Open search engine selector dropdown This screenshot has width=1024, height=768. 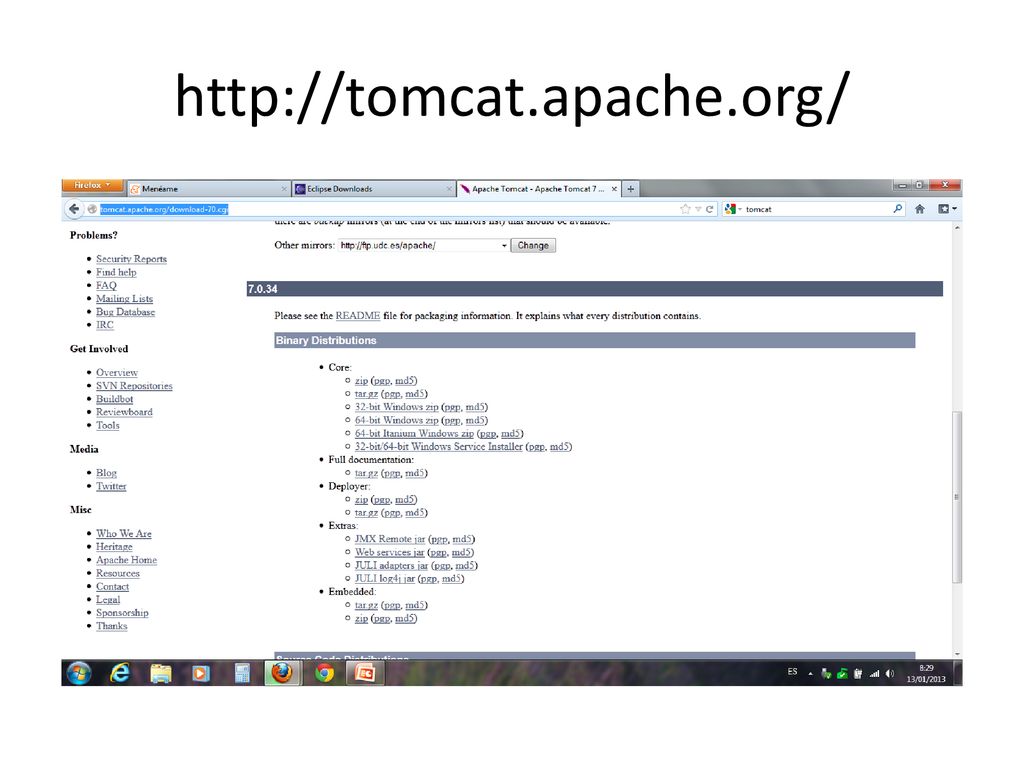(x=734, y=209)
